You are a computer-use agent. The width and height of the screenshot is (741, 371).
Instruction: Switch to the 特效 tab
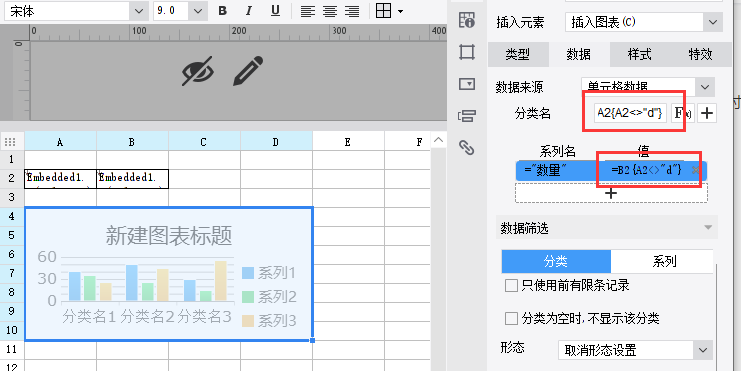tap(700, 54)
